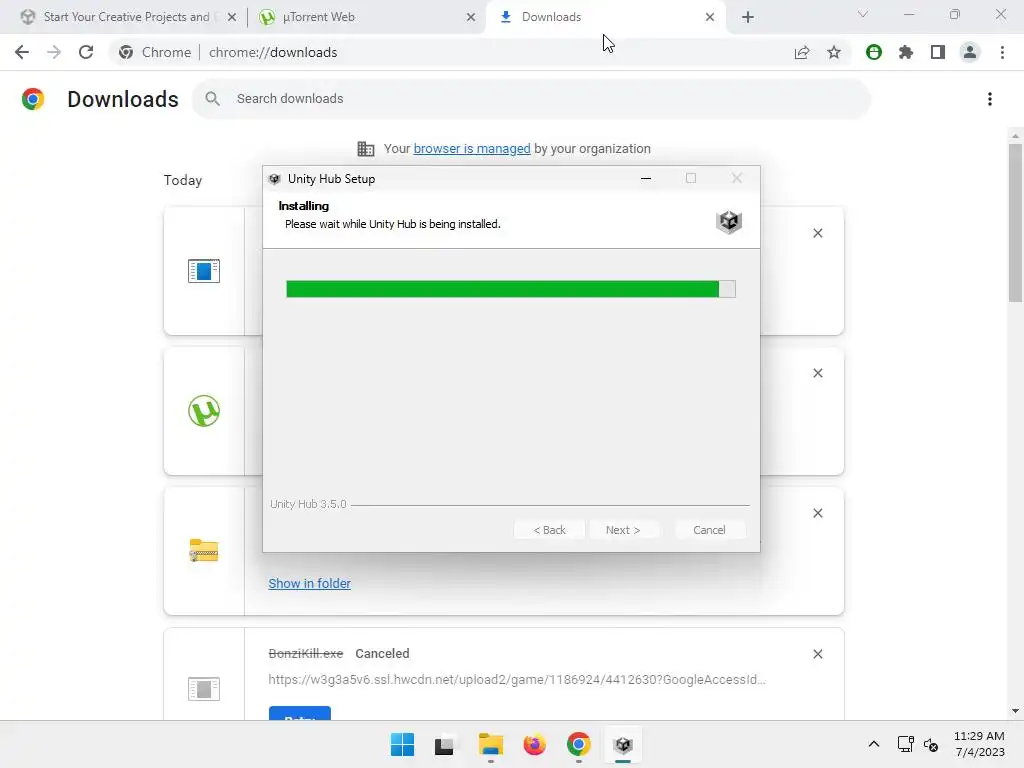
Task: Toggle the Chrome side panel
Action: click(x=938, y=52)
